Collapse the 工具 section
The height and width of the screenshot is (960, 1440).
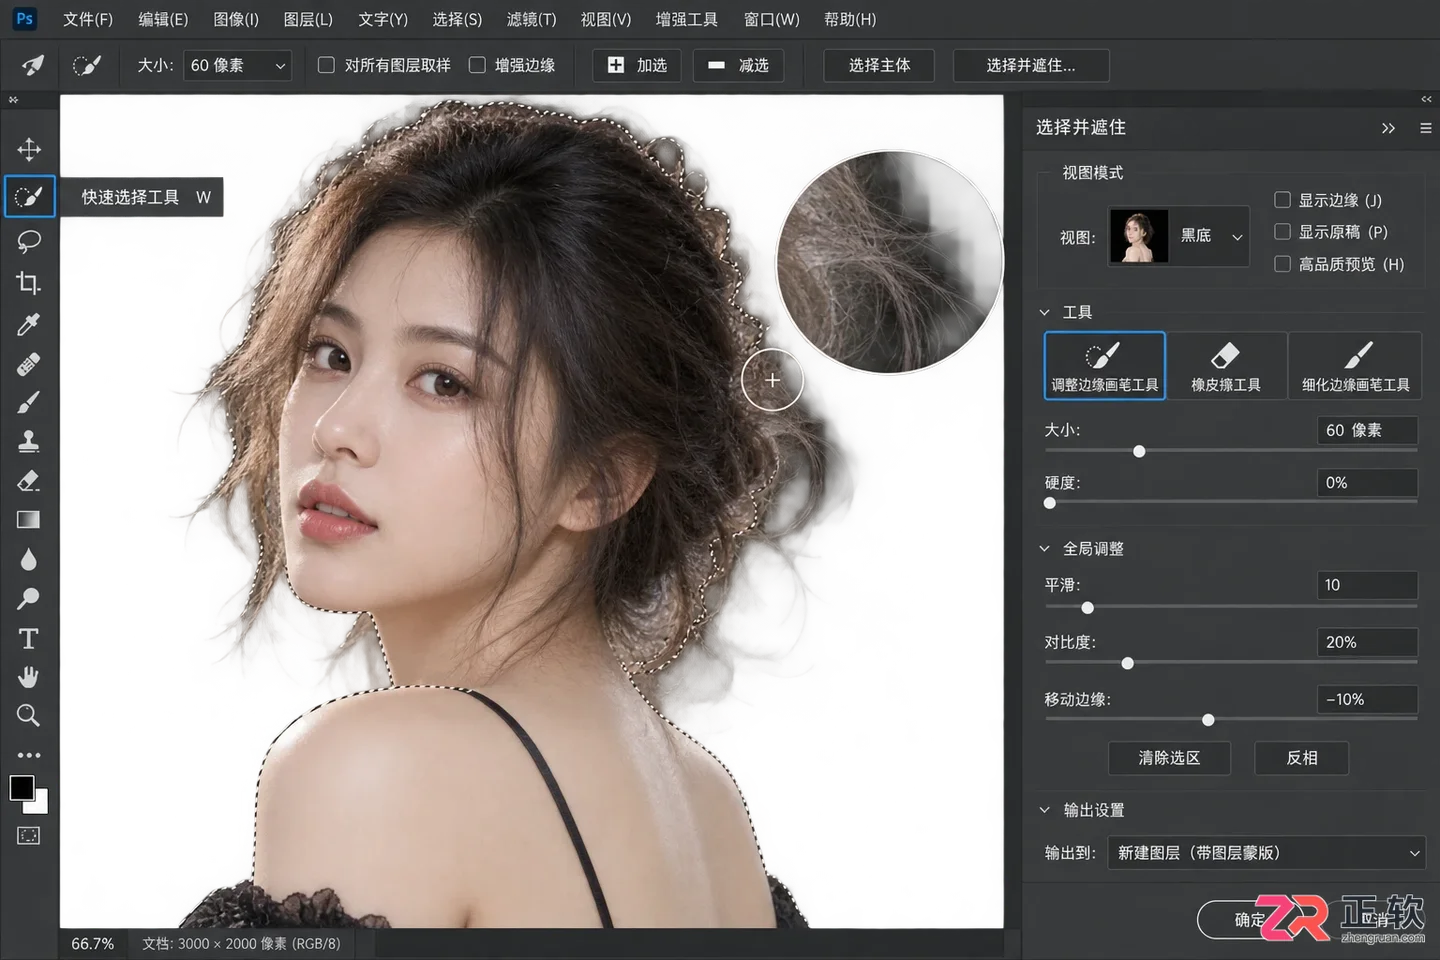click(x=1045, y=313)
